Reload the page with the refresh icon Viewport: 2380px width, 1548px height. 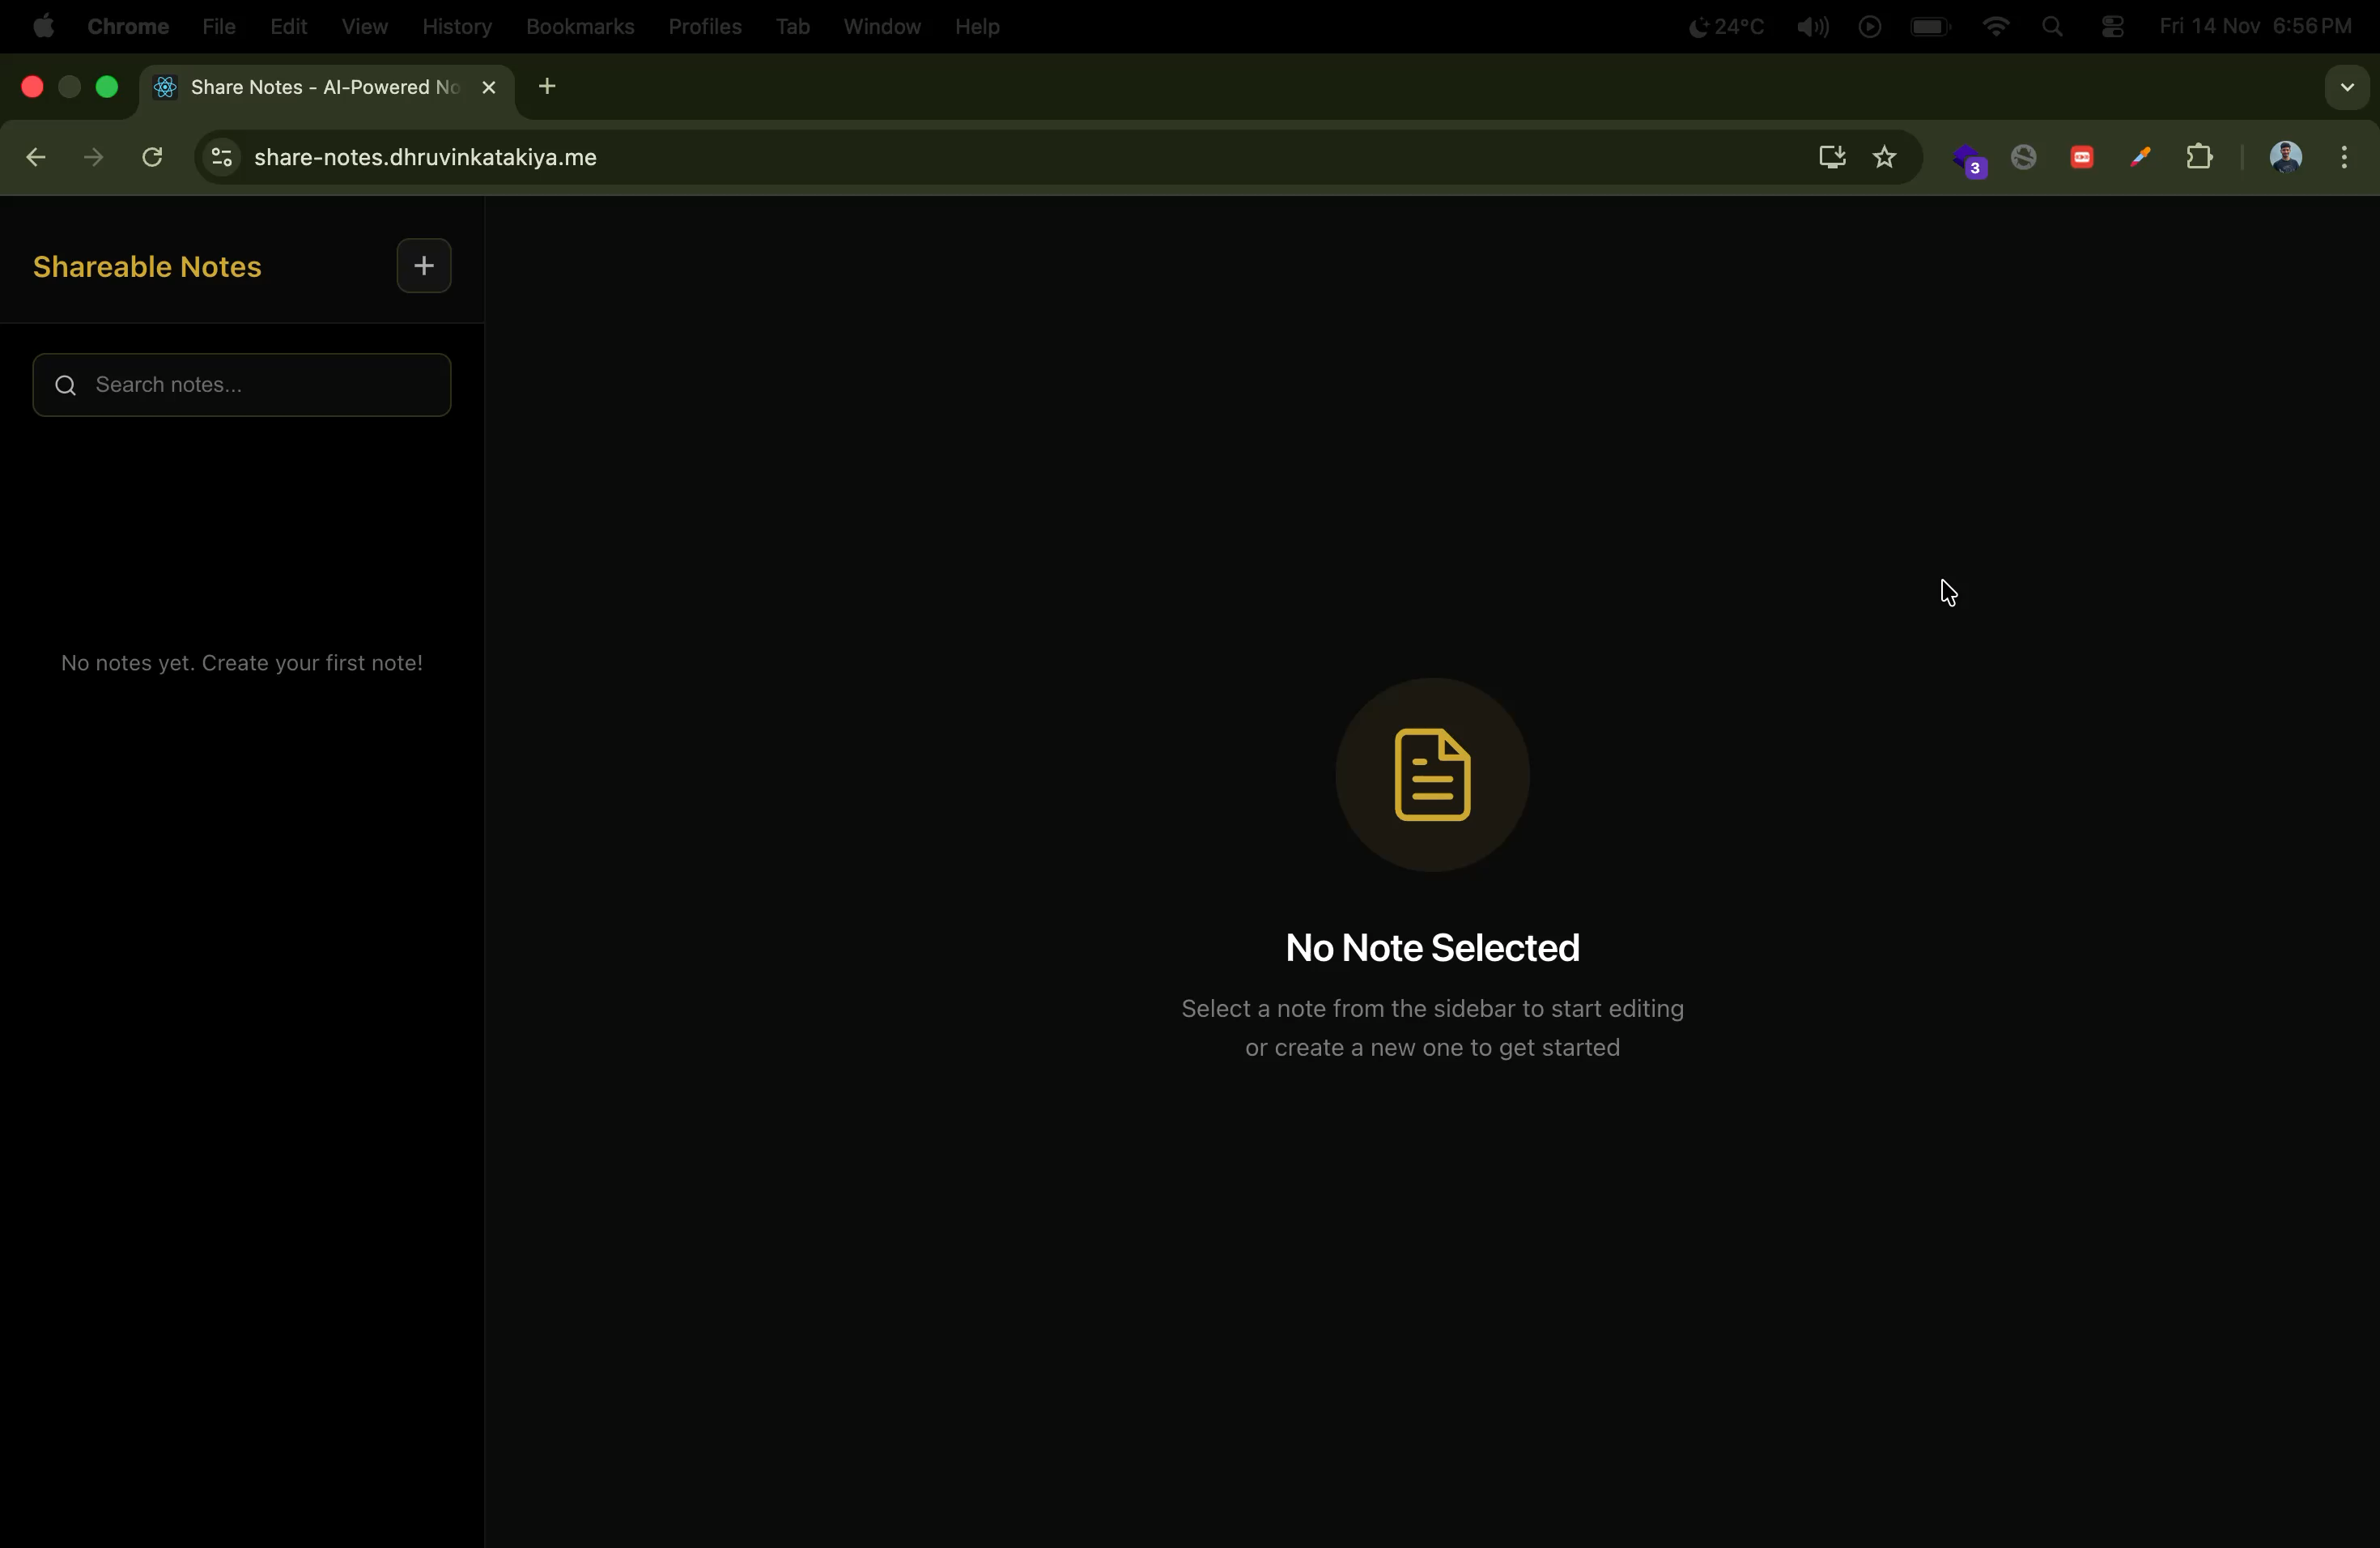151,157
